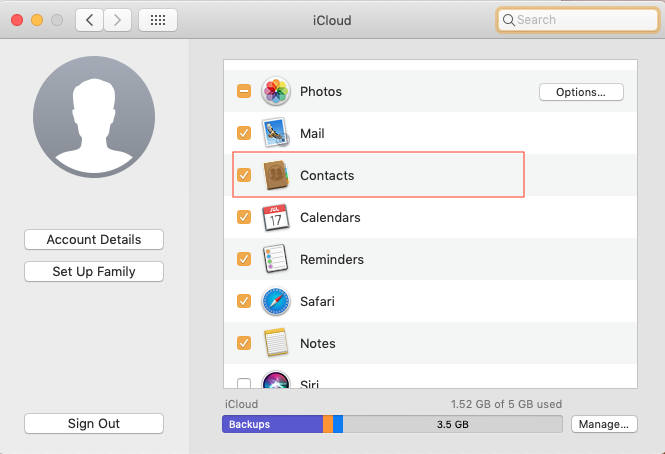
Task: Show all preferences grid button
Action: 158,20
